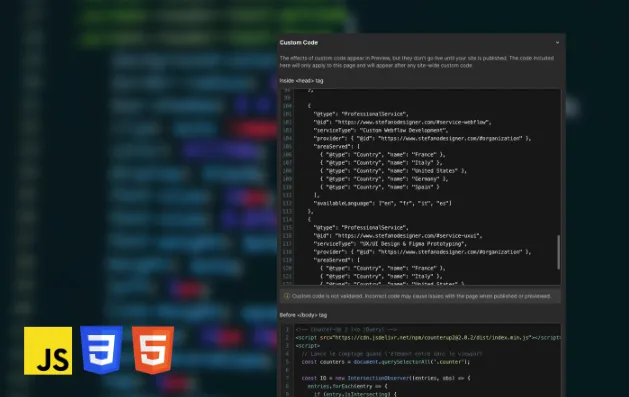Click the "Inside <head> tag" label

pos(301,81)
